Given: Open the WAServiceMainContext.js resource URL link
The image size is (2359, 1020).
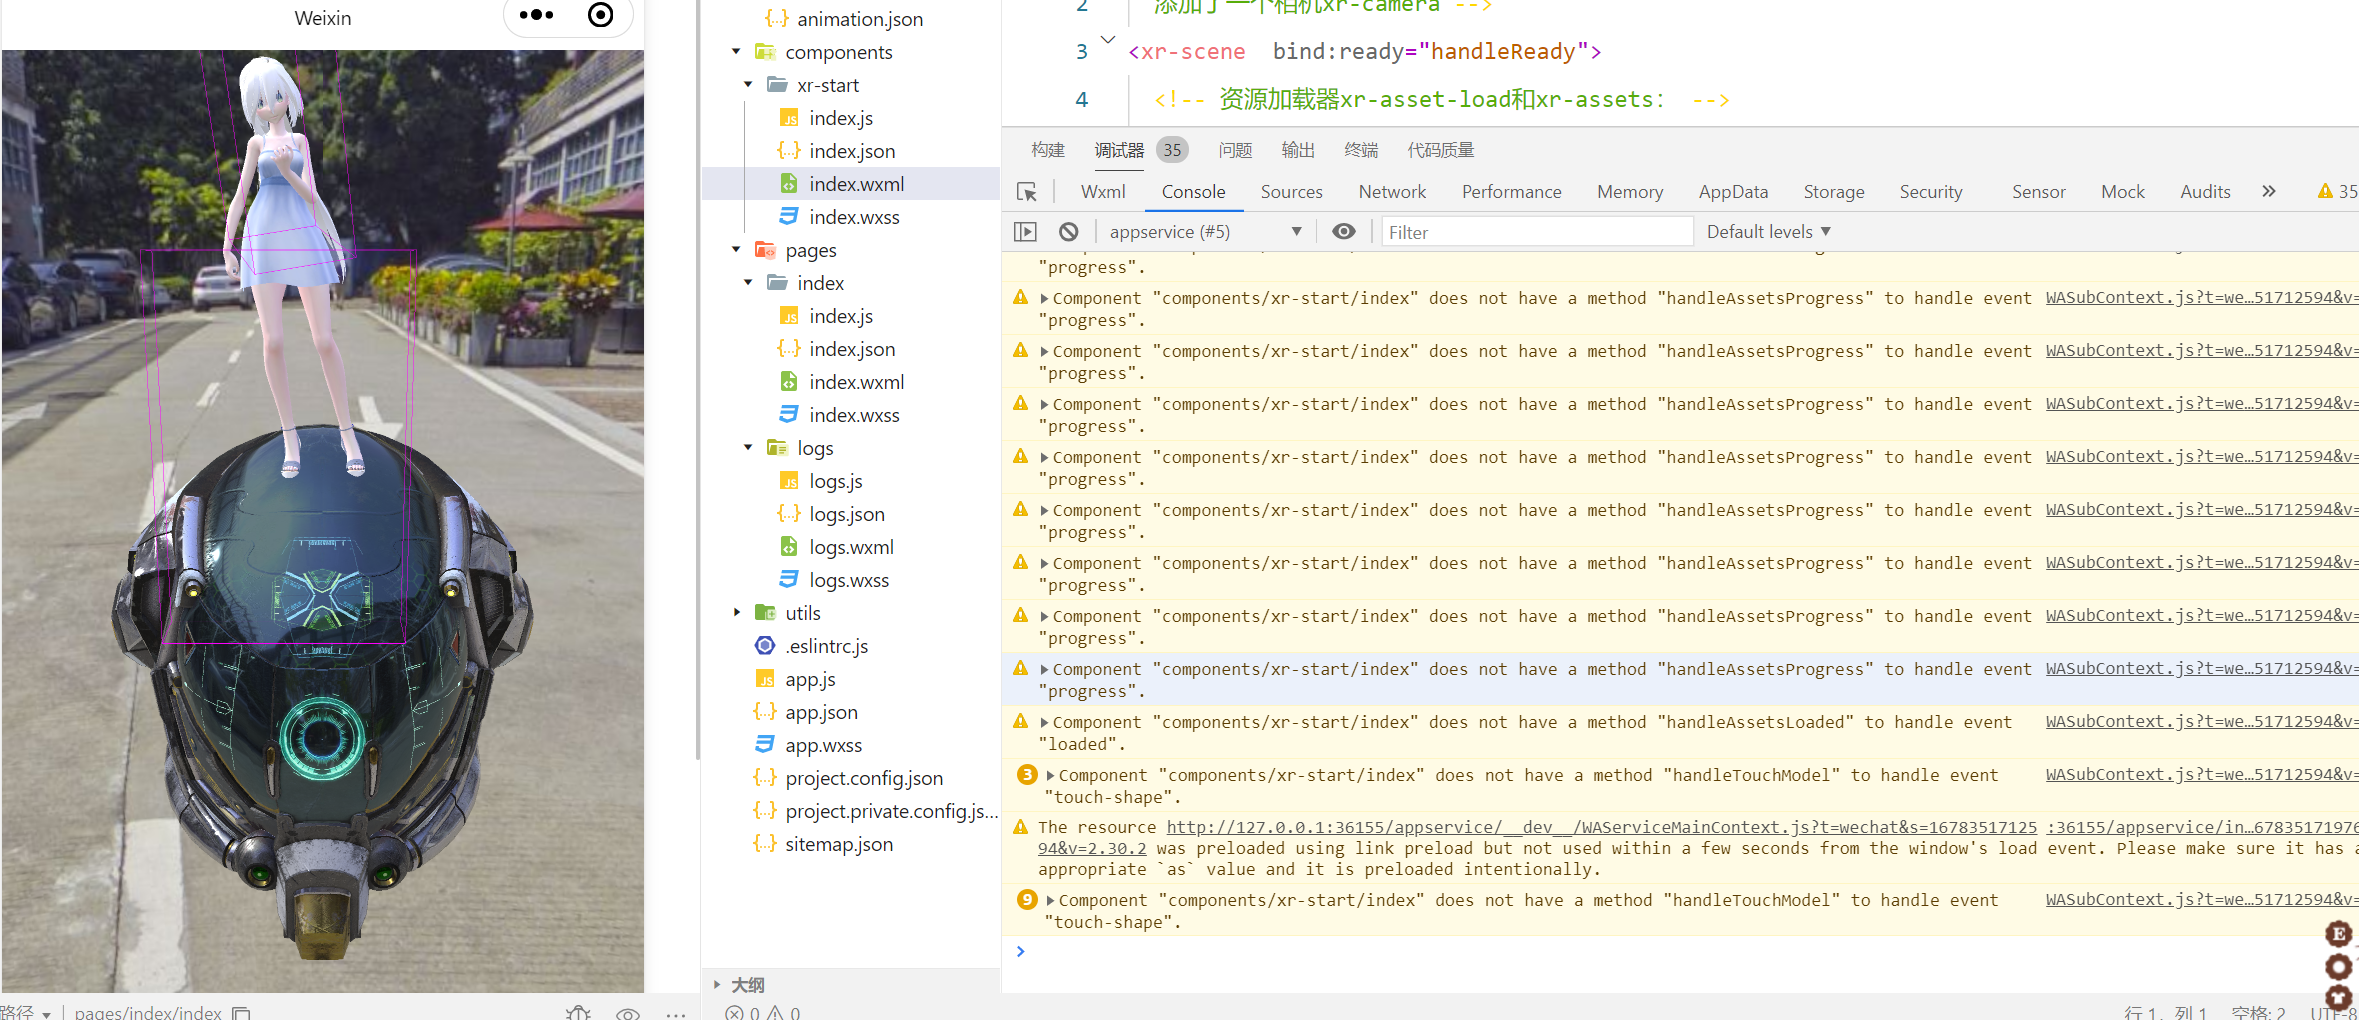Looking at the screenshot, I should (x=1601, y=827).
